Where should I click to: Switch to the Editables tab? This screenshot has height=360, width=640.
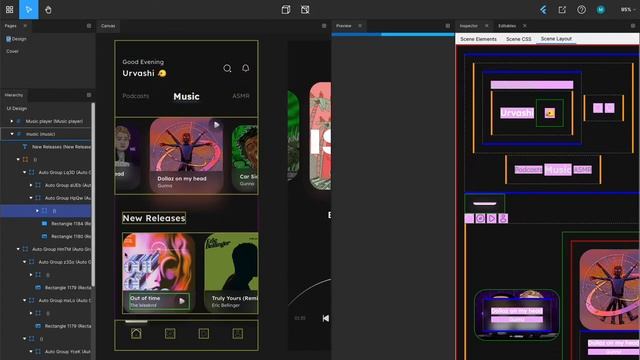[x=507, y=26]
